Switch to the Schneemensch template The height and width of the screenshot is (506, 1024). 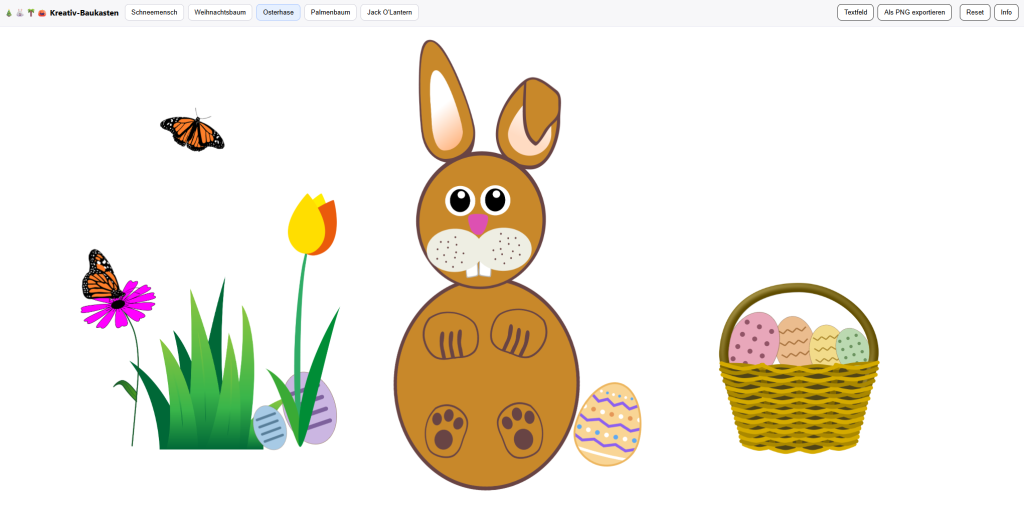(154, 12)
